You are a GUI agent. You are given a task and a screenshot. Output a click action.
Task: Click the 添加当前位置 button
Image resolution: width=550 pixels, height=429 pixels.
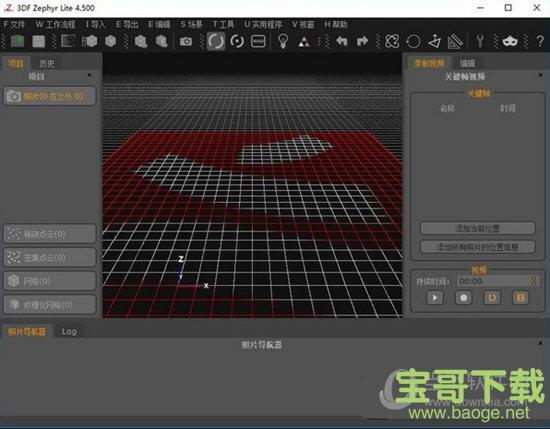478,228
